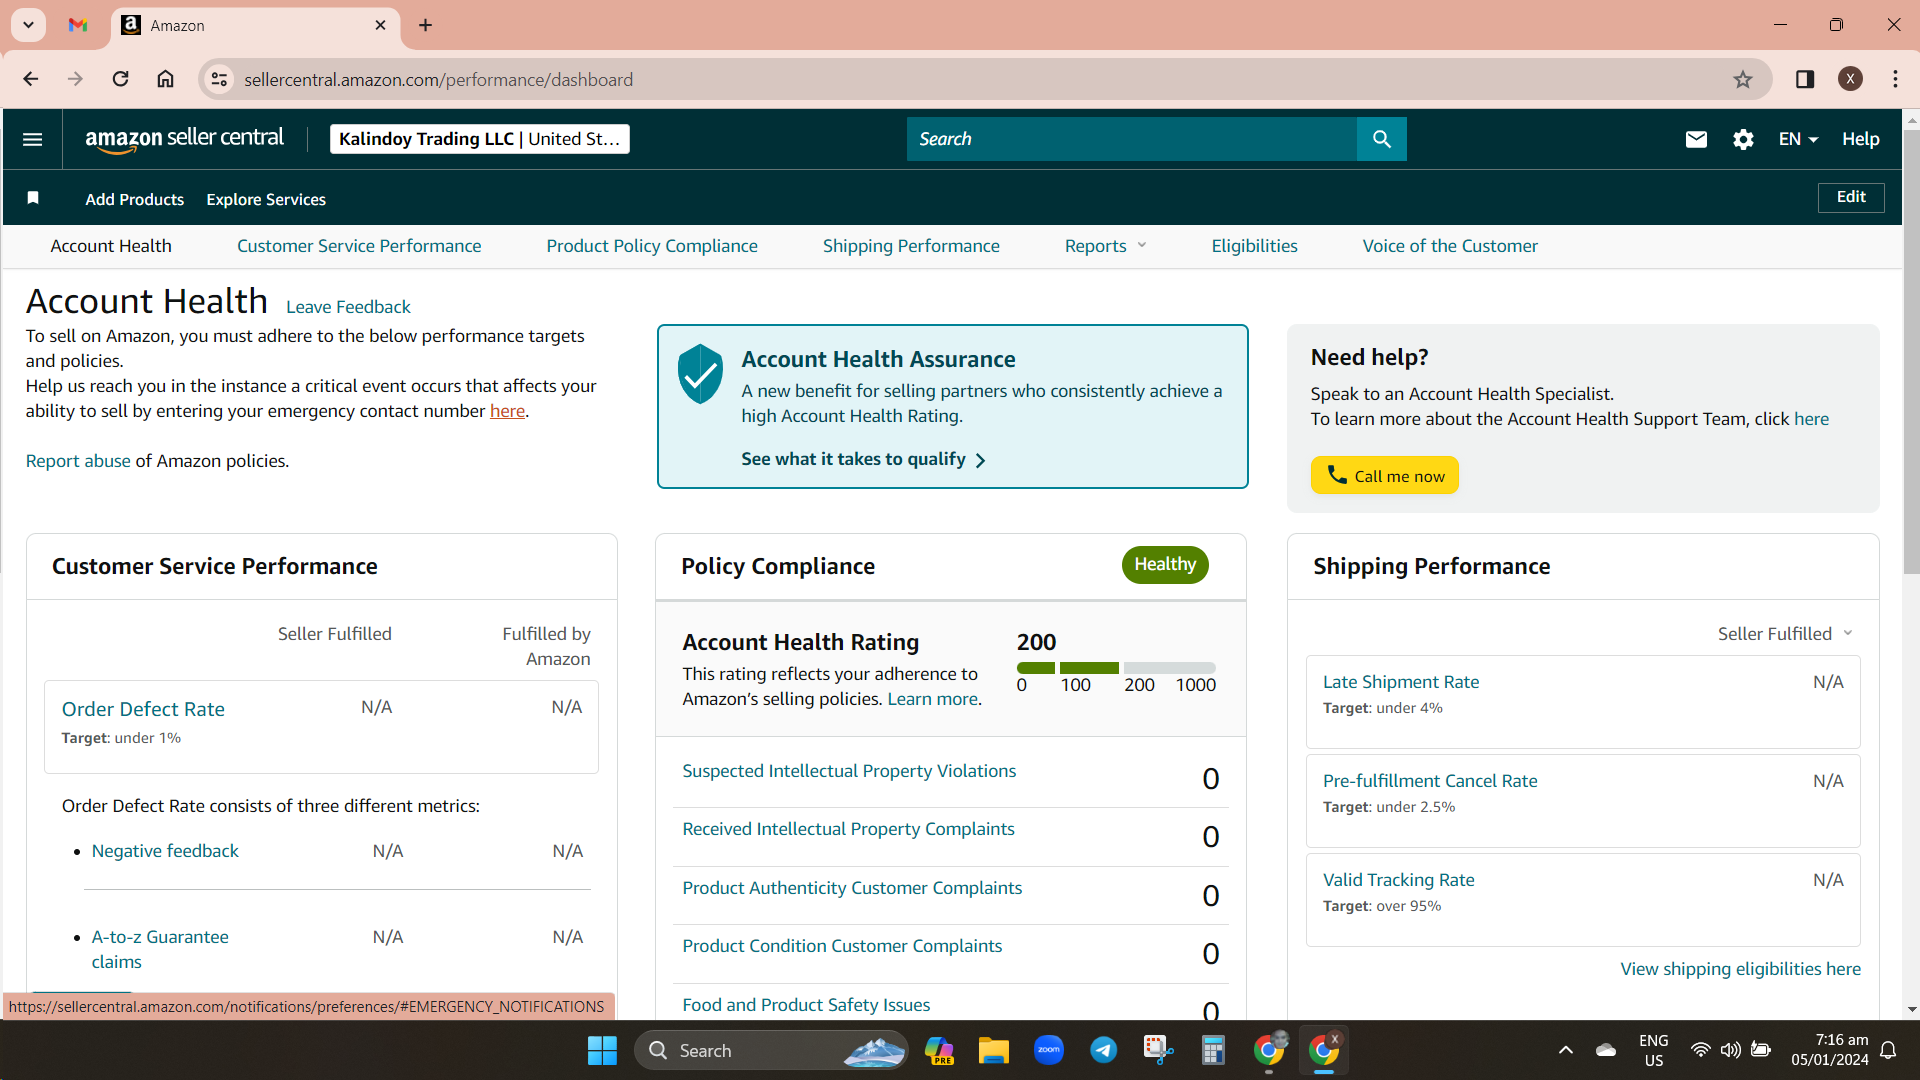Click the Edit button
The width and height of the screenshot is (1920, 1080).
[1851, 197]
